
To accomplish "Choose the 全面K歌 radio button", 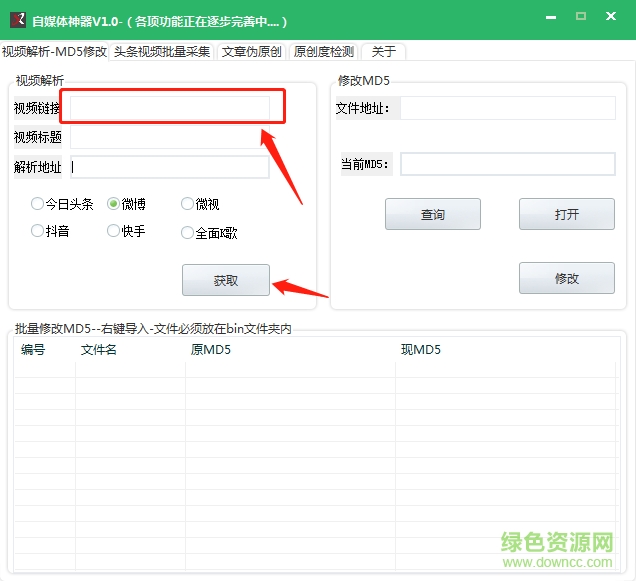I will [x=187, y=233].
